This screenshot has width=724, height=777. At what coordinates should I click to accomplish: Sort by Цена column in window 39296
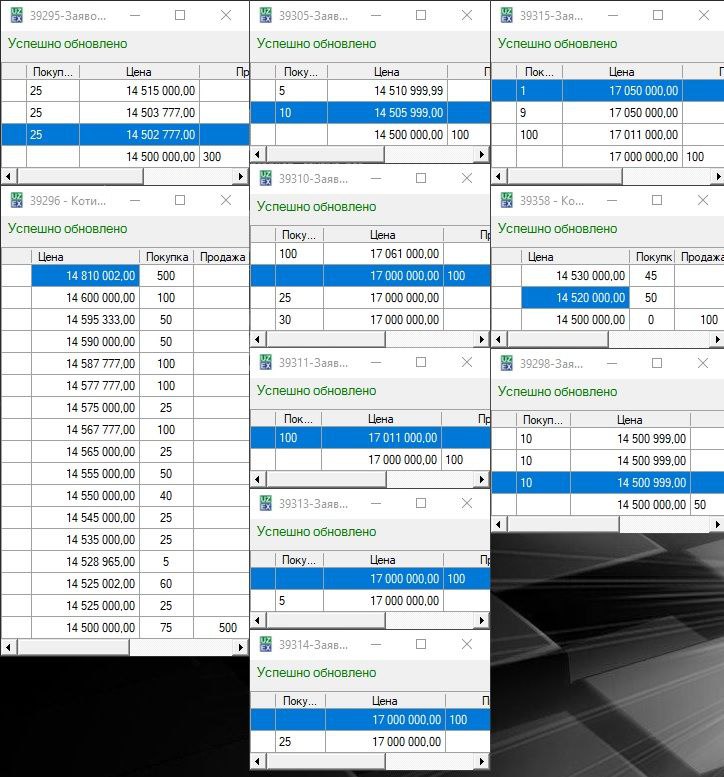pyautogui.click(x=85, y=257)
